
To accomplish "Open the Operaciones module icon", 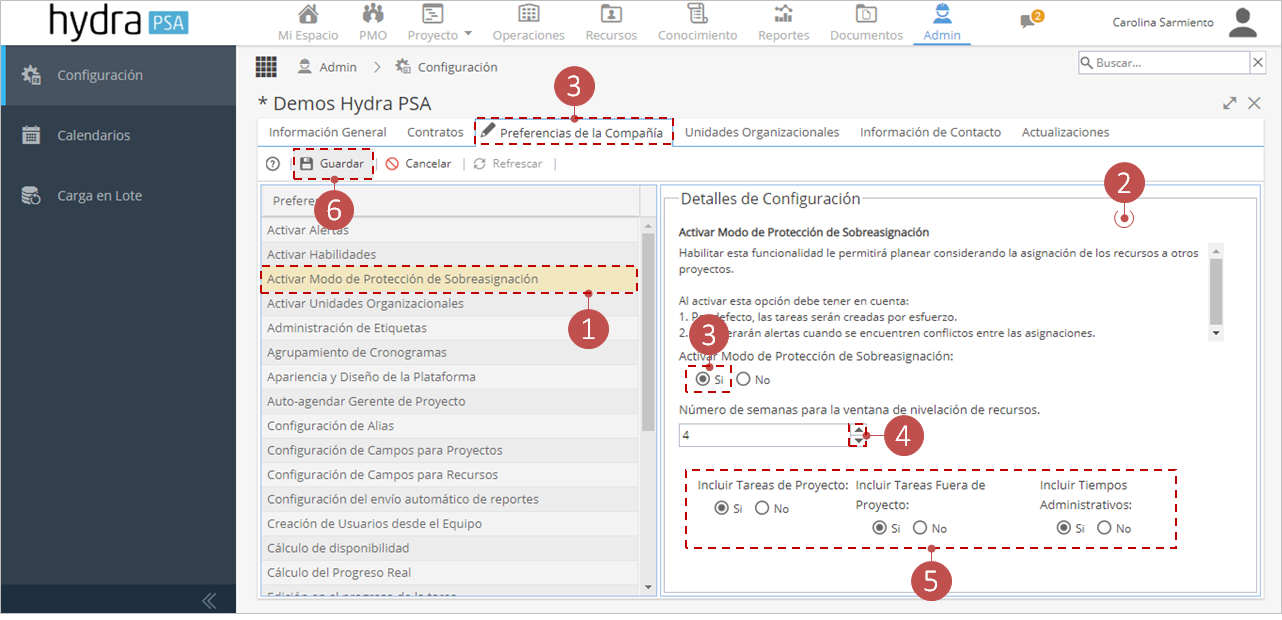I will (528, 14).
